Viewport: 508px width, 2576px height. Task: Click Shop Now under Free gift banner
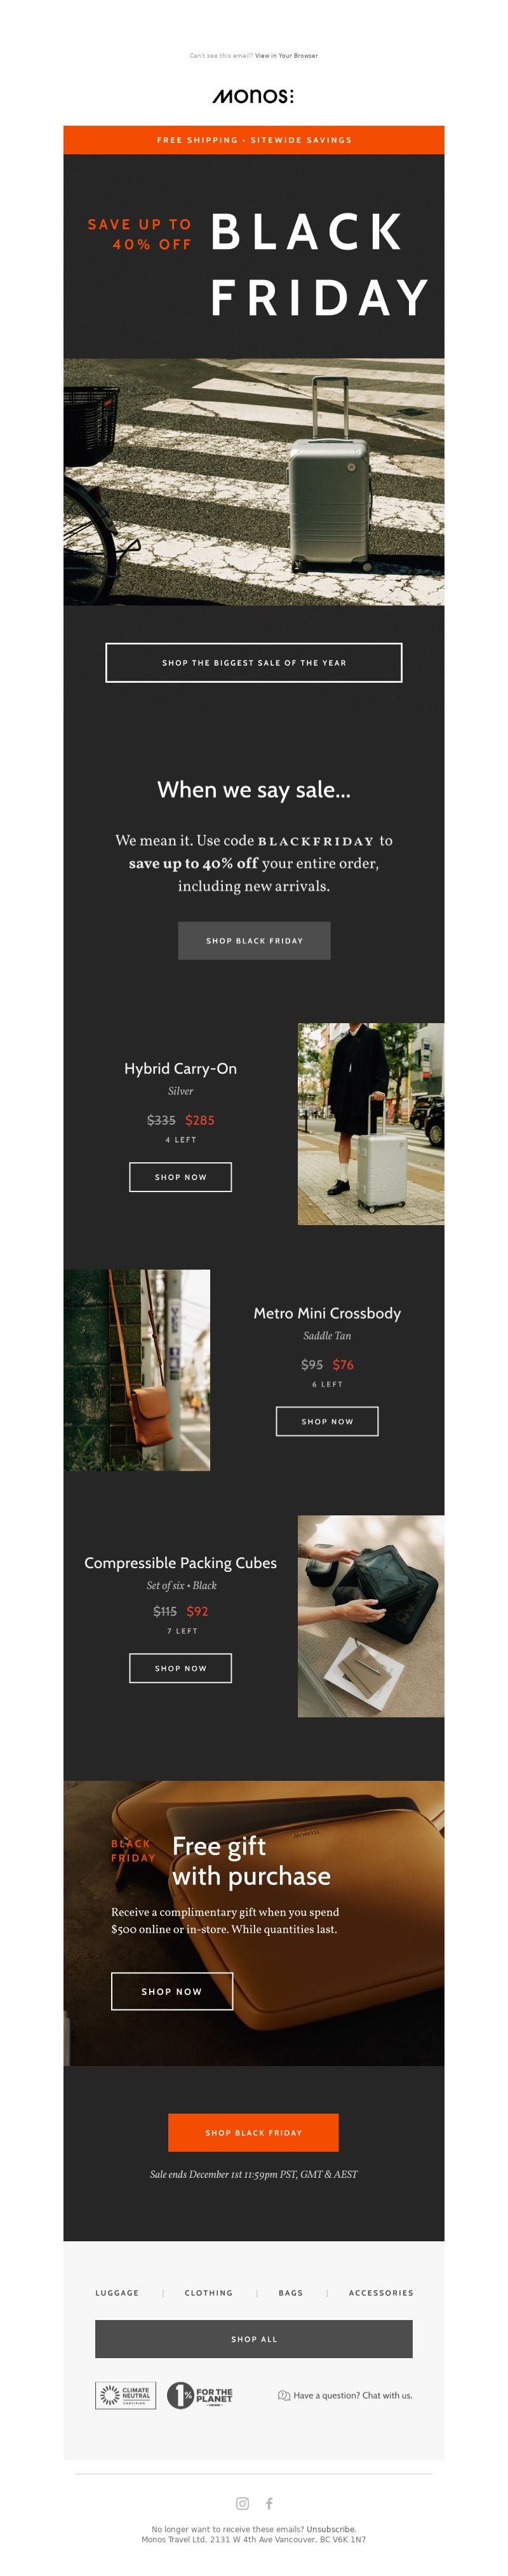pos(171,1990)
